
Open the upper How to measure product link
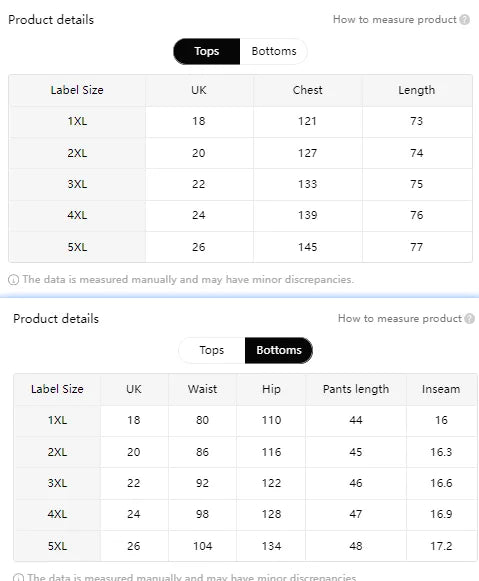[395, 20]
